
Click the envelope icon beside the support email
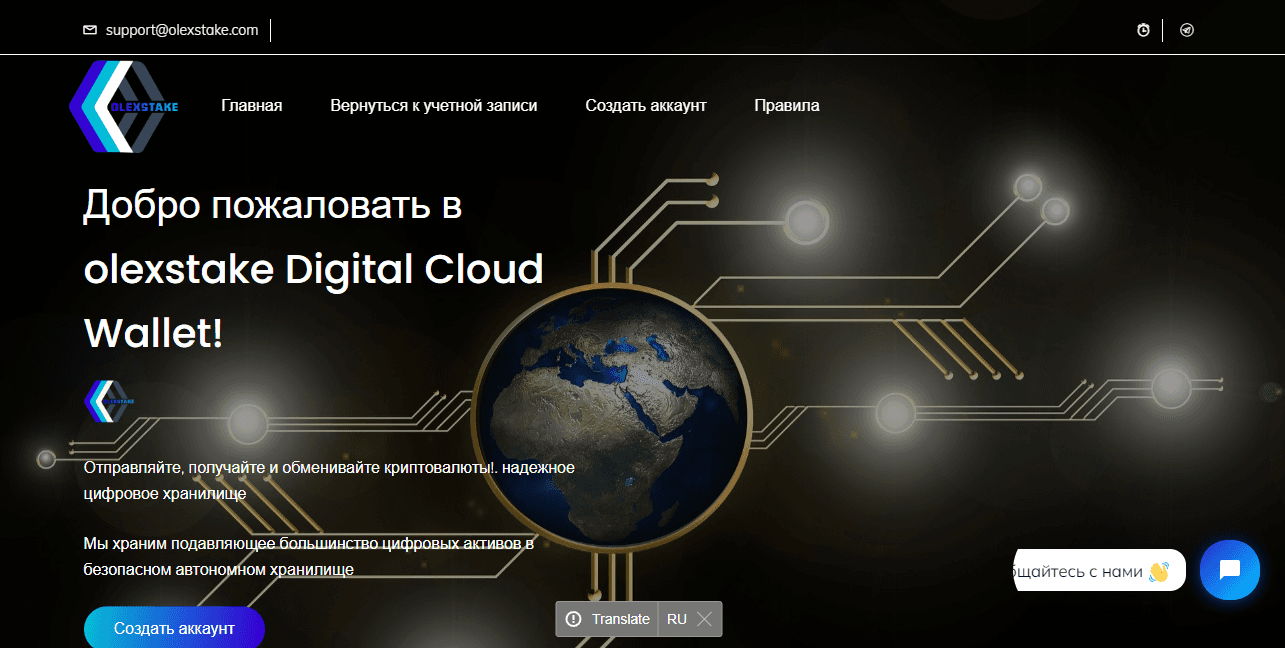pyautogui.click(x=89, y=30)
